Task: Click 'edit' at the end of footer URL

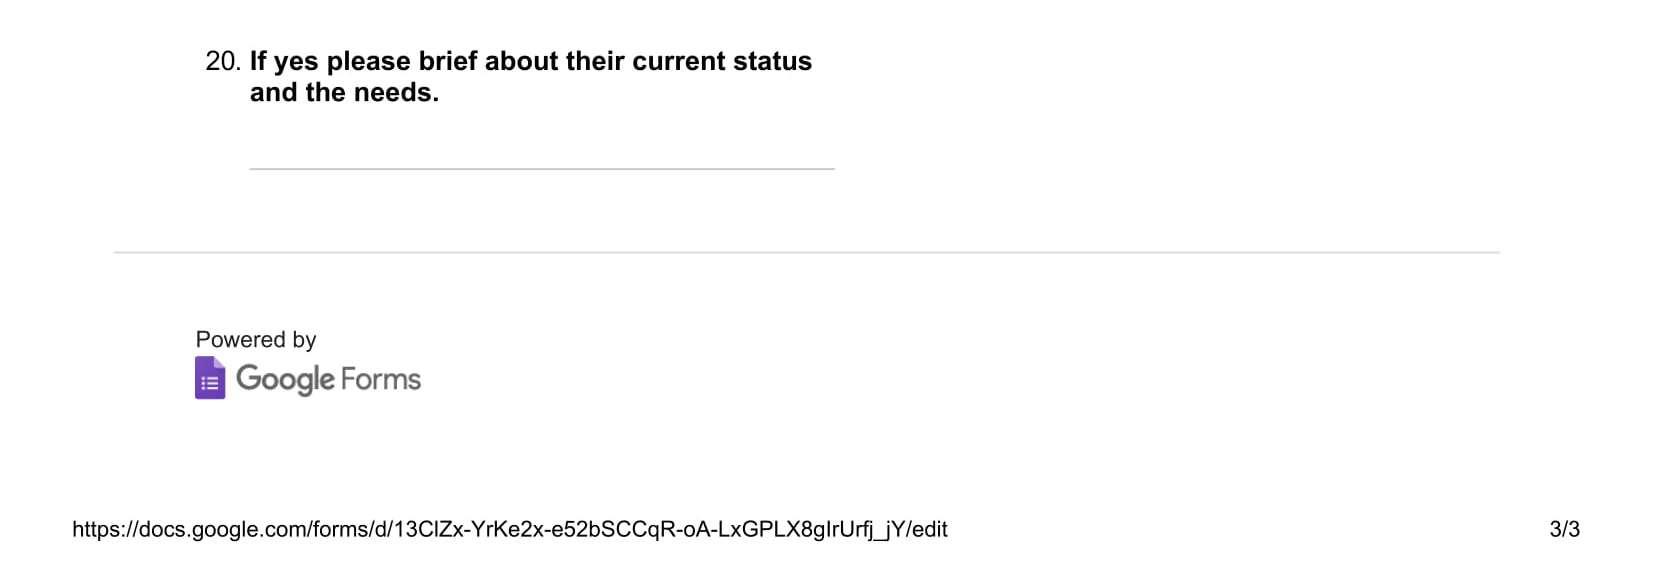Action: pyautogui.click(x=930, y=530)
